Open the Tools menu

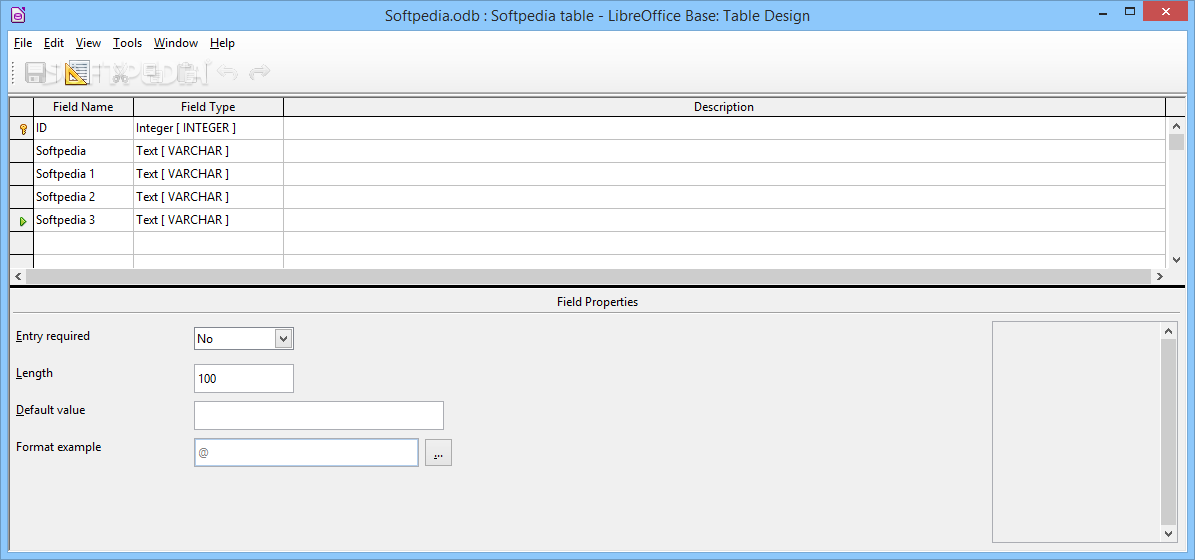127,43
